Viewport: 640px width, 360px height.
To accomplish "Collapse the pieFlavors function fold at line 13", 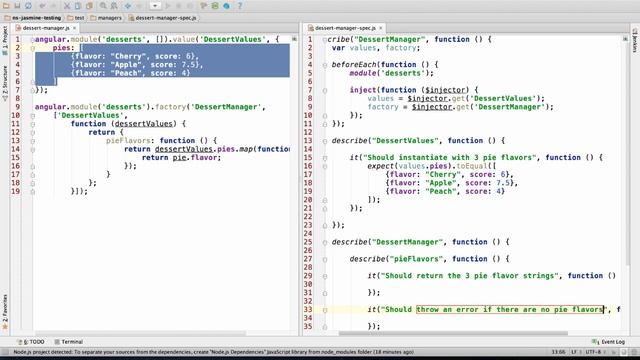I will (x=32, y=141).
